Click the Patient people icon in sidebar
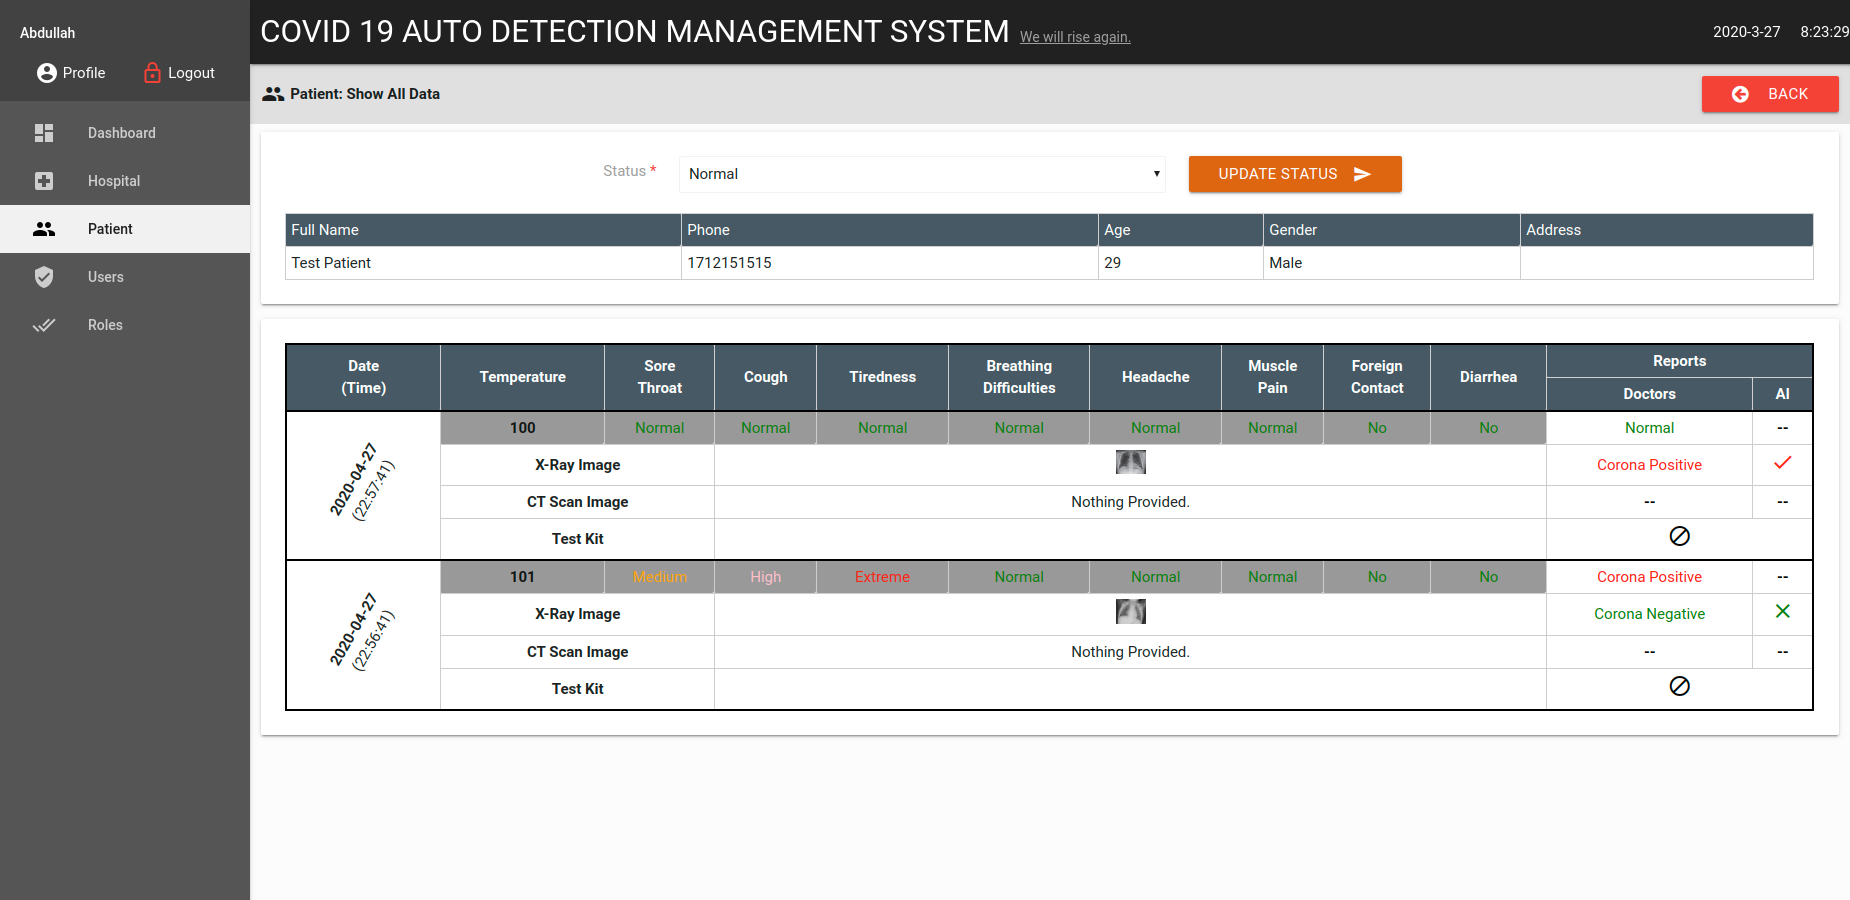The width and height of the screenshot is (1850, 900). [x=44, y=229]
